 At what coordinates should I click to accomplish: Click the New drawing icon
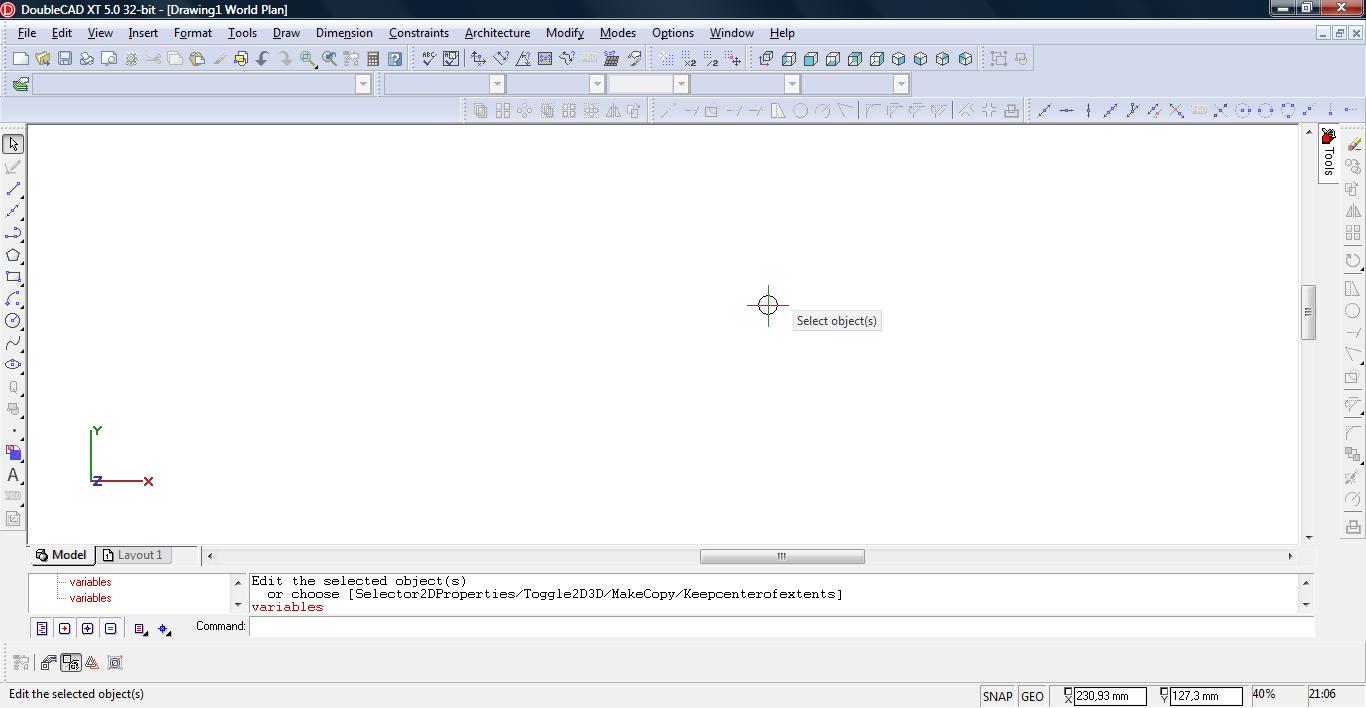click(20, 59)
